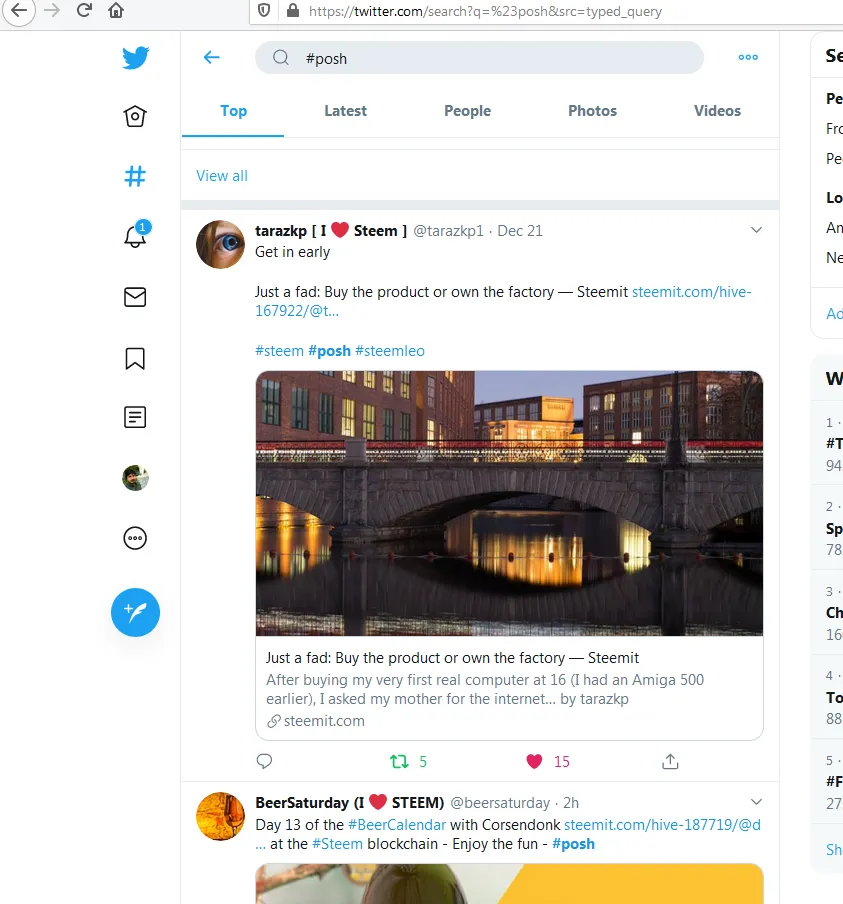The height and width of the screenshot is (904, 843).
Task: Expand tarazkp tweet chevron menu
Action: [x=756, y=230]
